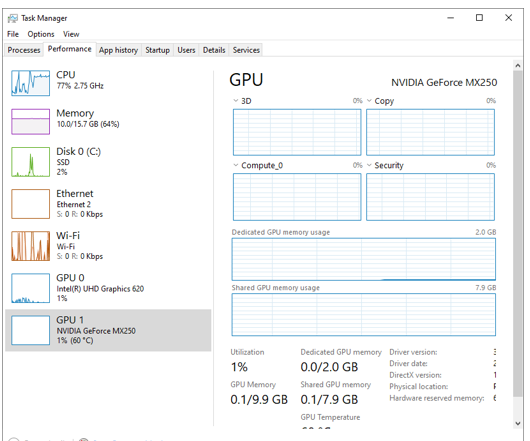Screen dimensions: 530x441
Task: Click the Security engine graph
Action: 430,197
